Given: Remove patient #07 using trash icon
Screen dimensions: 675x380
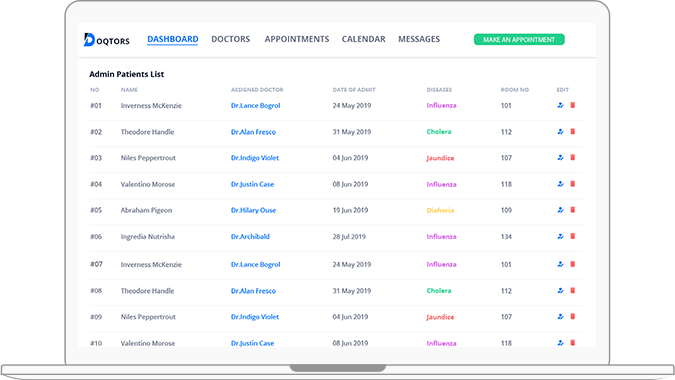Looking at the screenshot, I should pyautogui.click(x=573, y=264).
